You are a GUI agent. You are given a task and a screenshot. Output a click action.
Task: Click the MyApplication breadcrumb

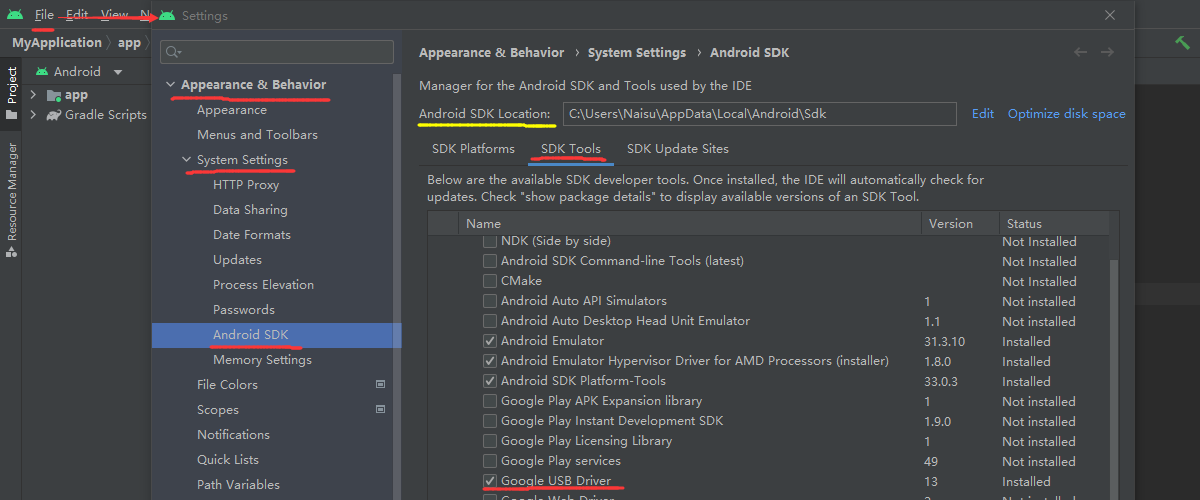[57, 43]
